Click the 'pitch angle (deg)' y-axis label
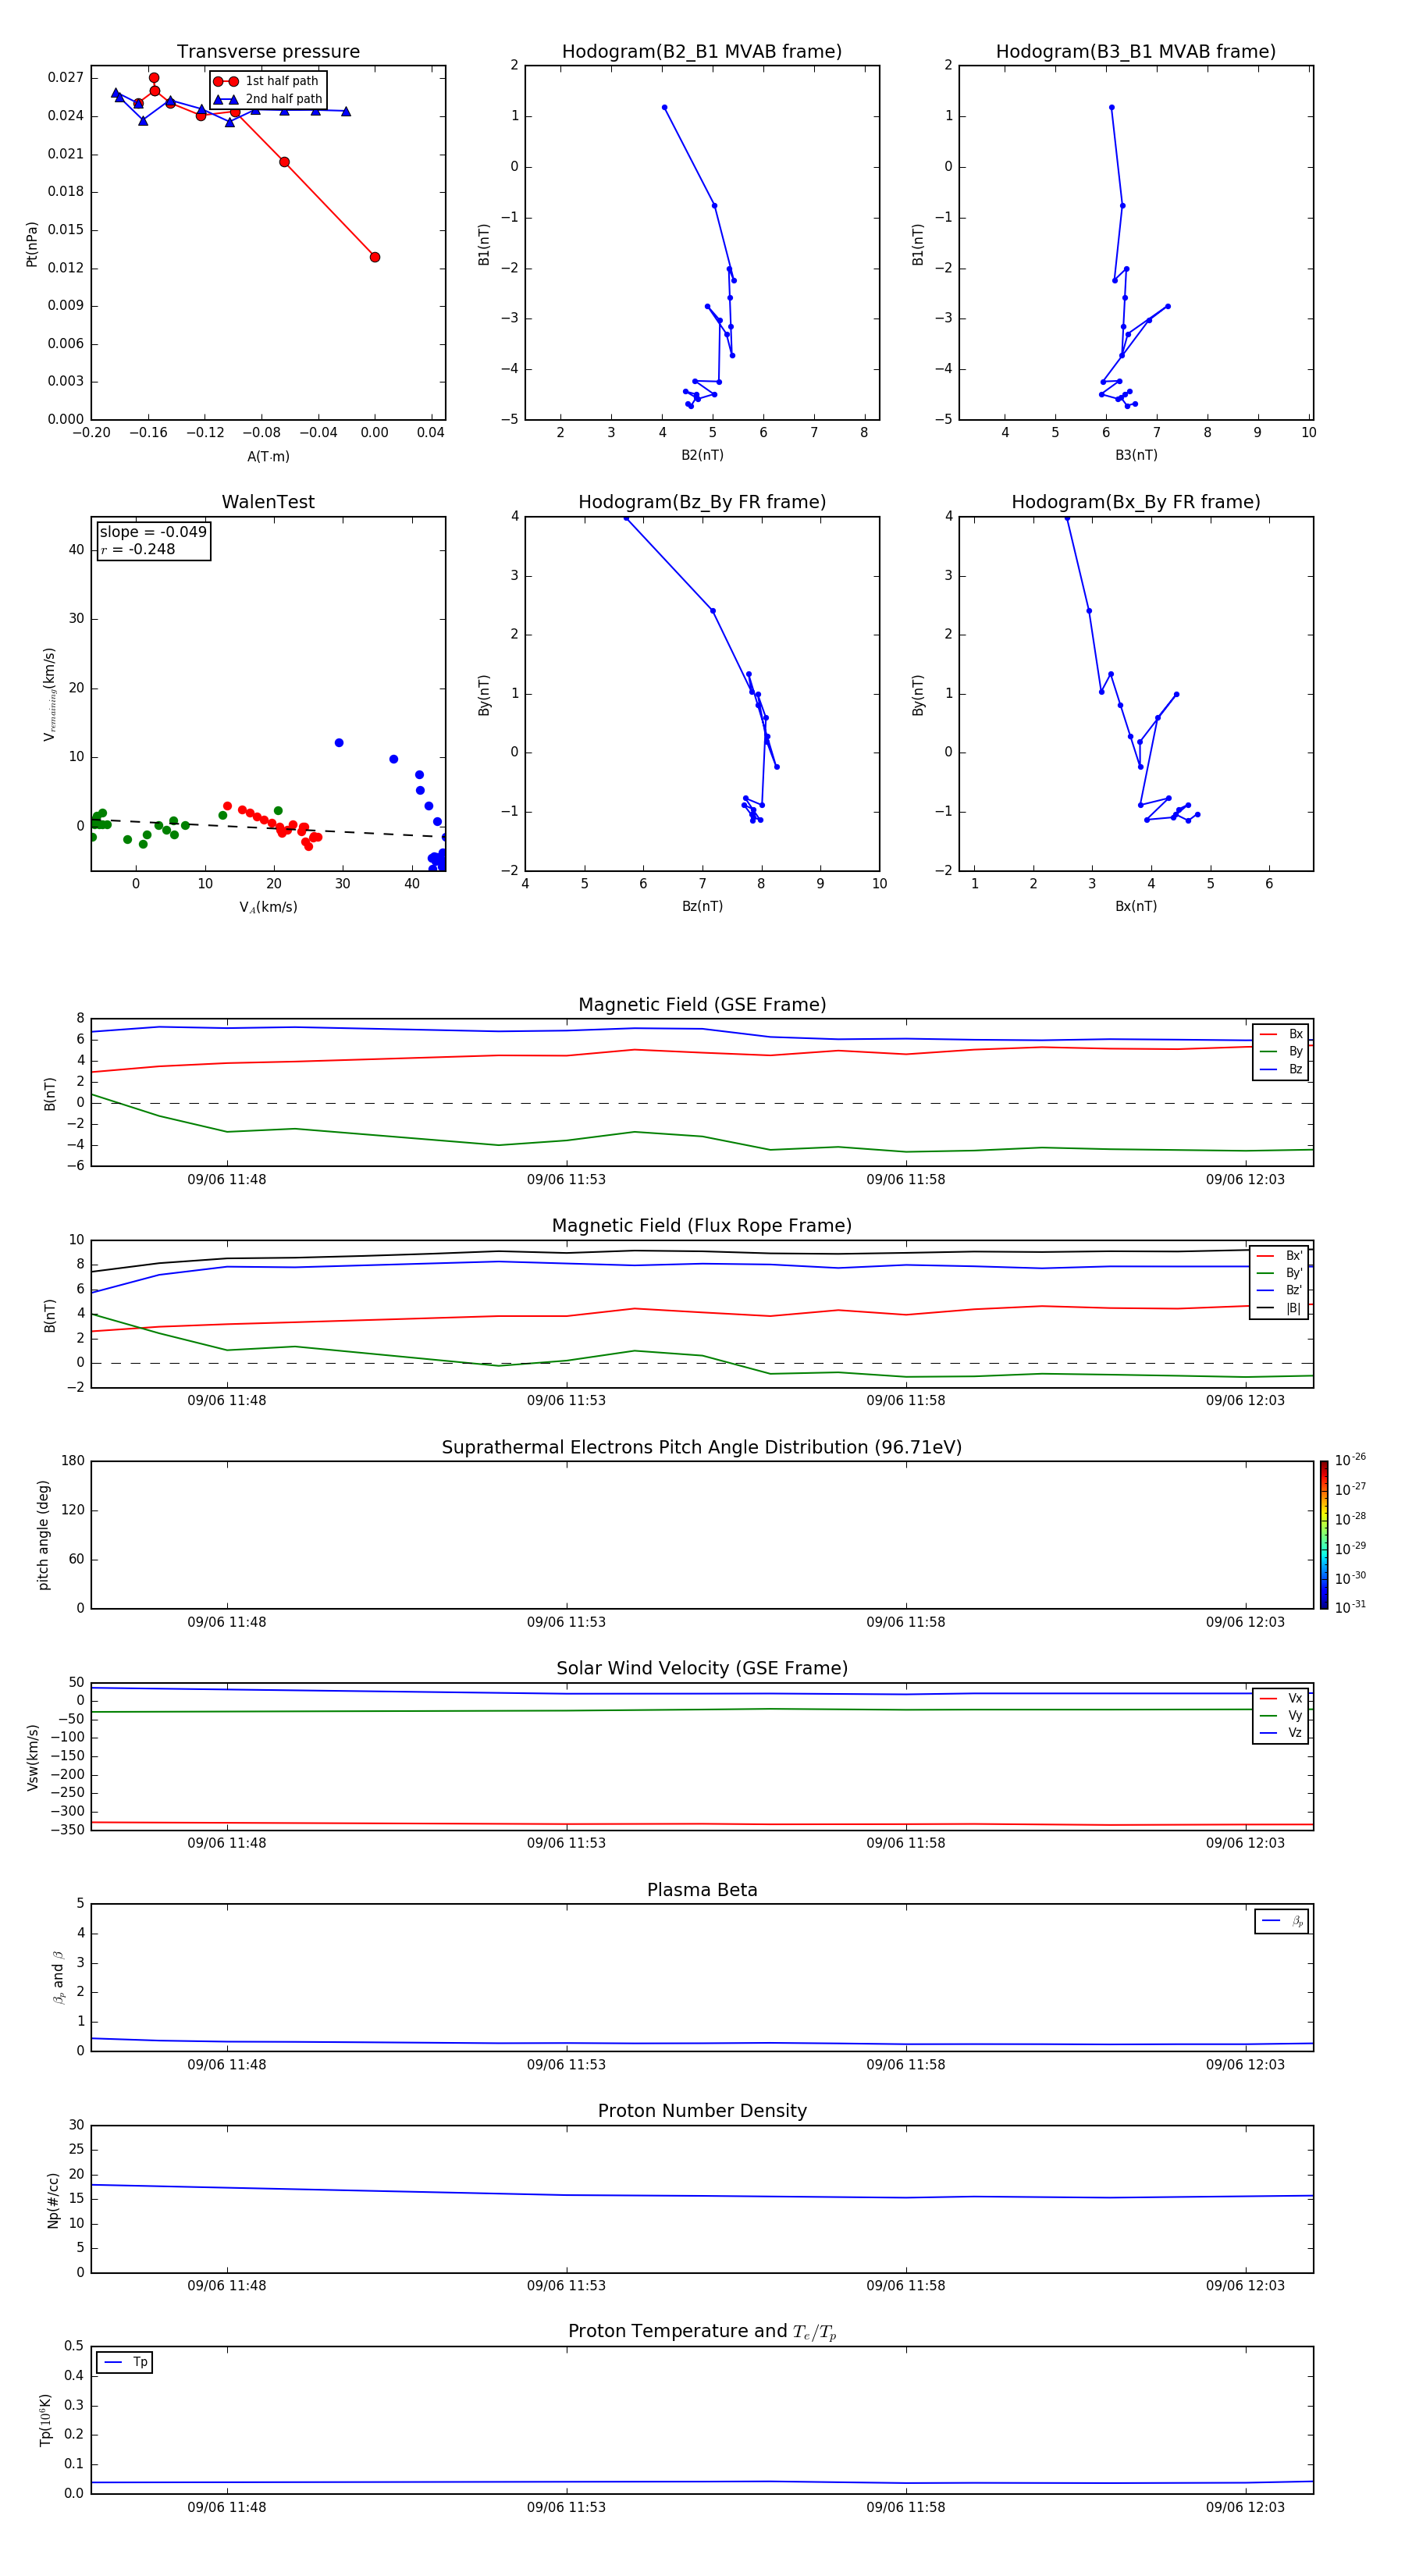The image size is (1405, 2576). (x=43, y=1535)
